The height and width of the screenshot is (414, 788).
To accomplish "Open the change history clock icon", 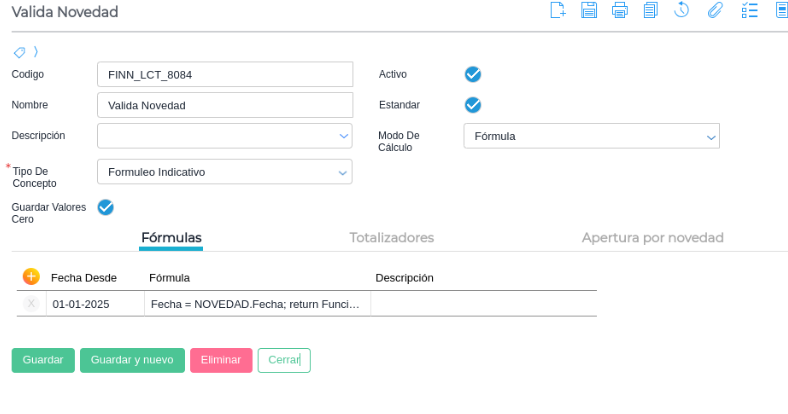I will point(682,11).
